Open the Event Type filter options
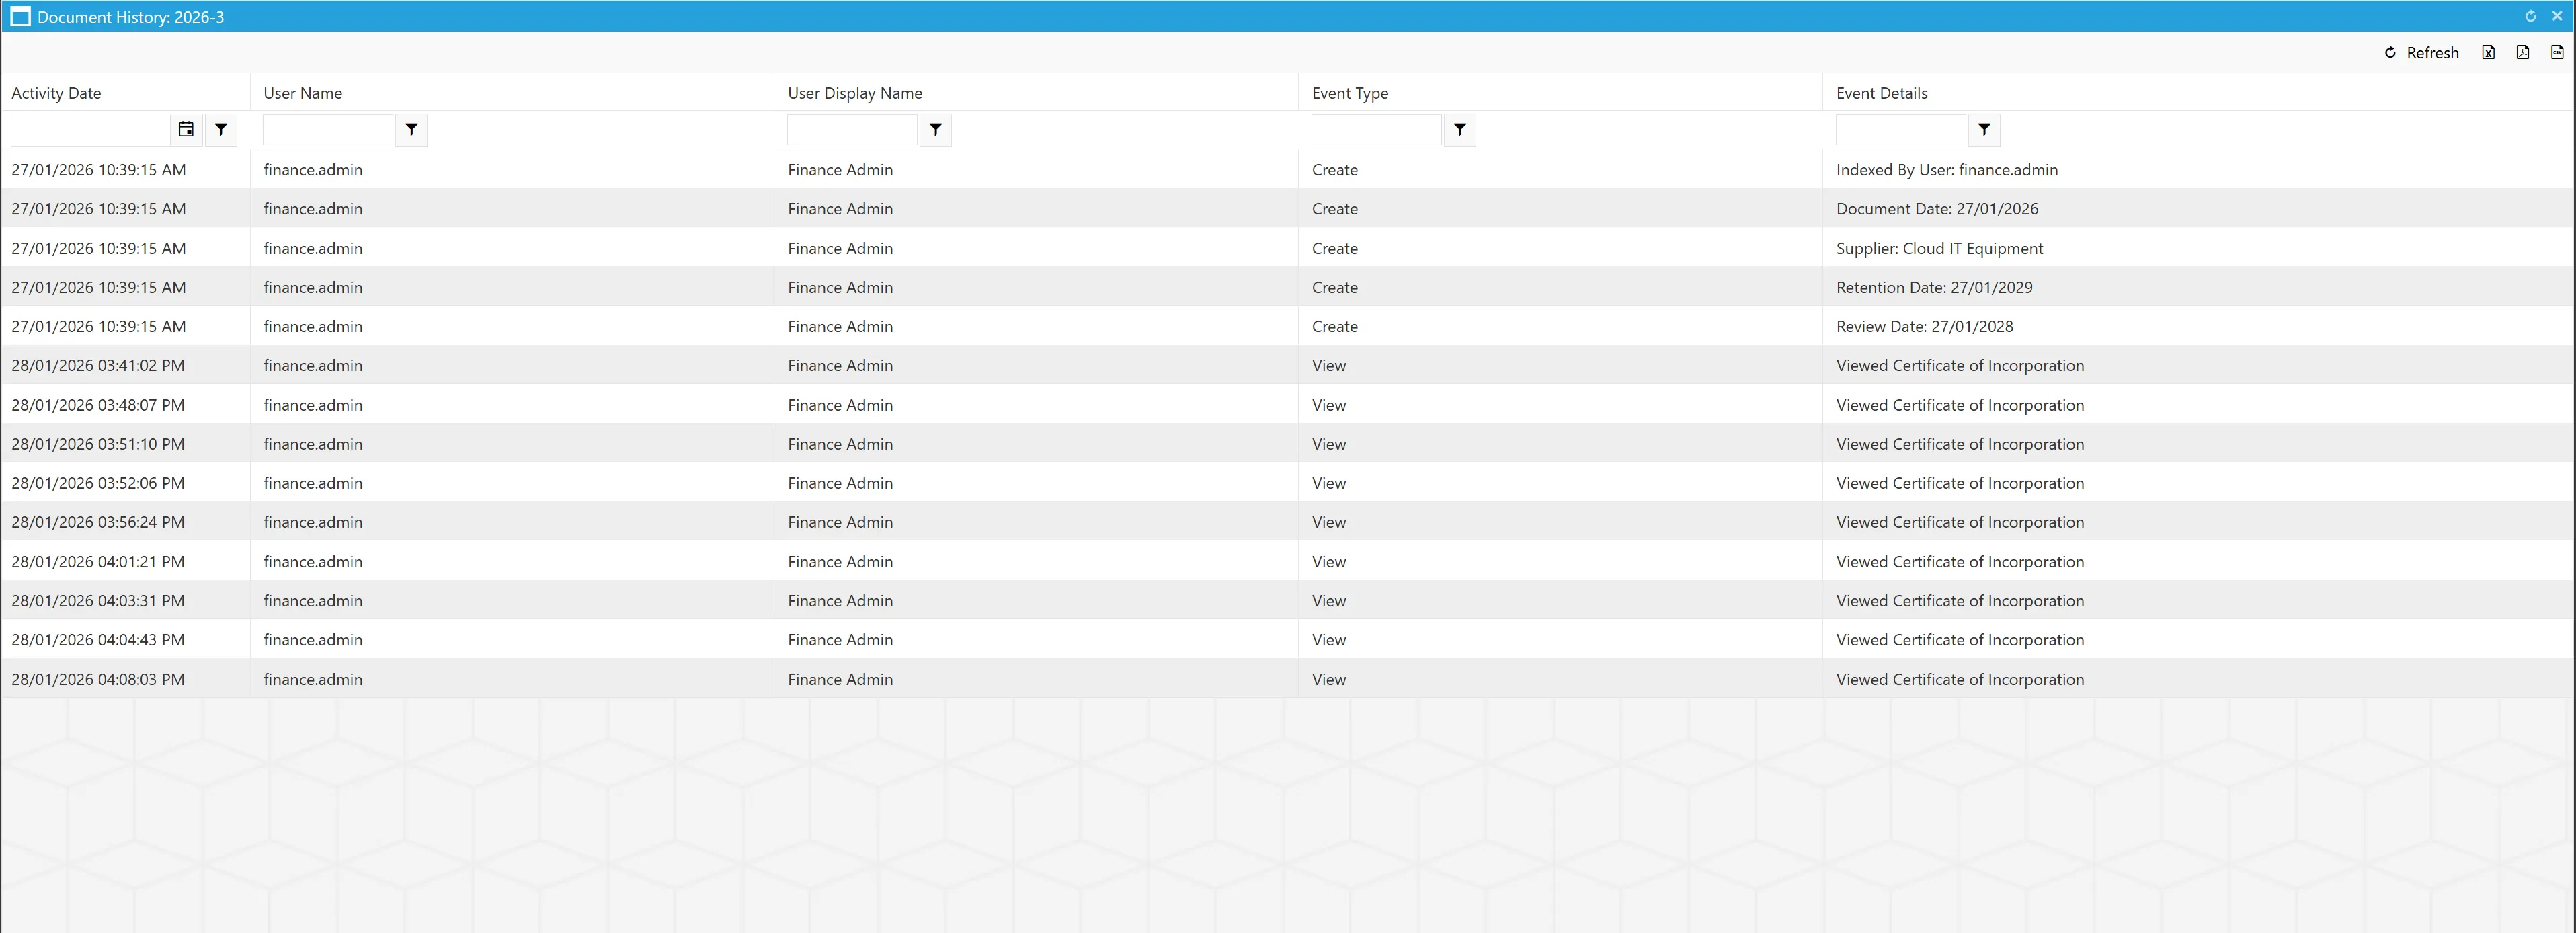Screen dimensions: 2576x933 click(x=1460, y=130)
